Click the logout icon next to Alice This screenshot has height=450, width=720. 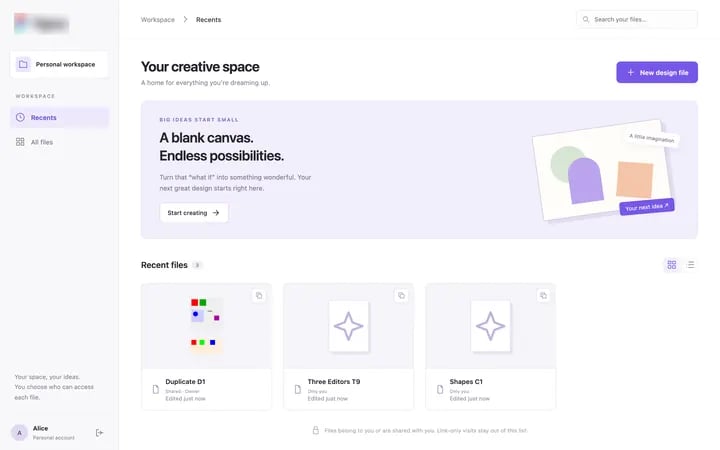click(99, 433)
